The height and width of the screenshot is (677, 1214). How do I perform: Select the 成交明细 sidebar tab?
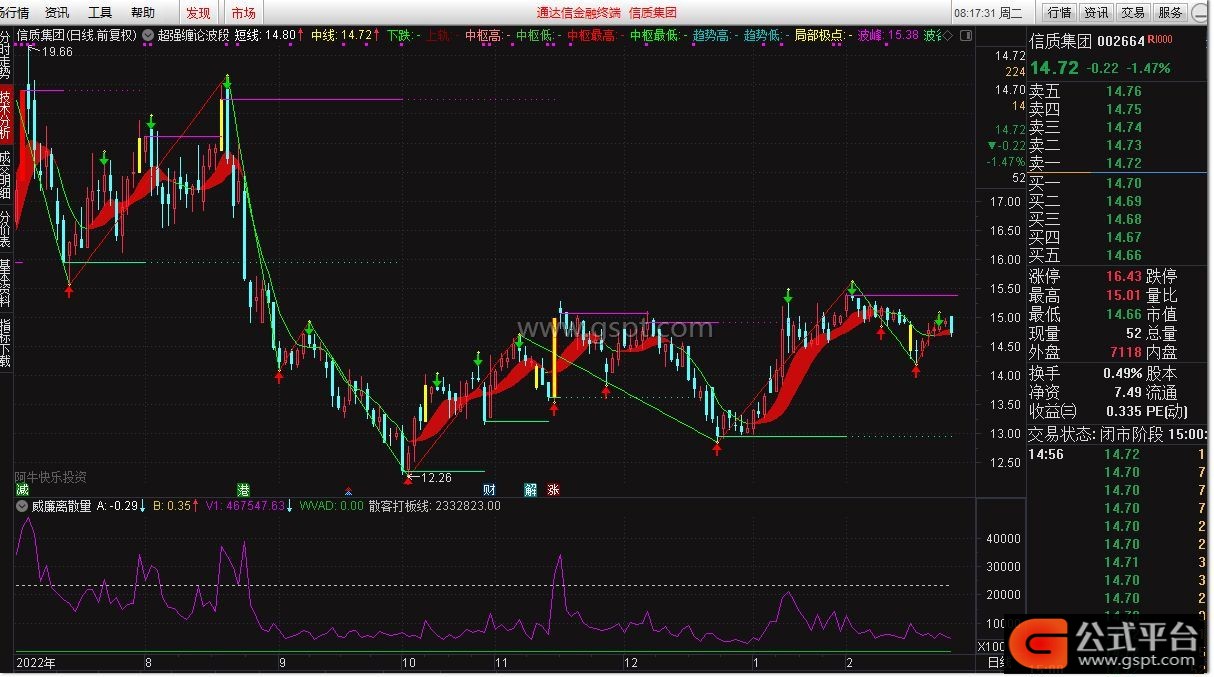pos(6,175)
